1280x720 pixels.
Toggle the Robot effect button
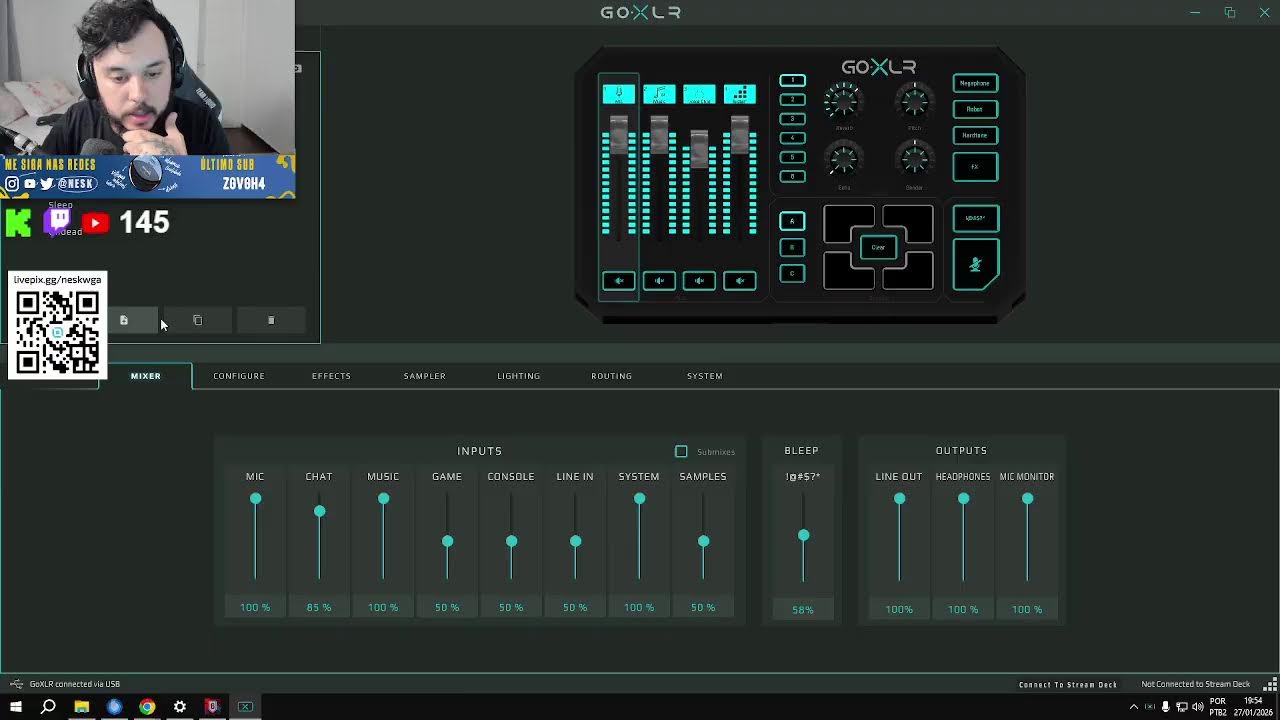[x=975, y=109]
